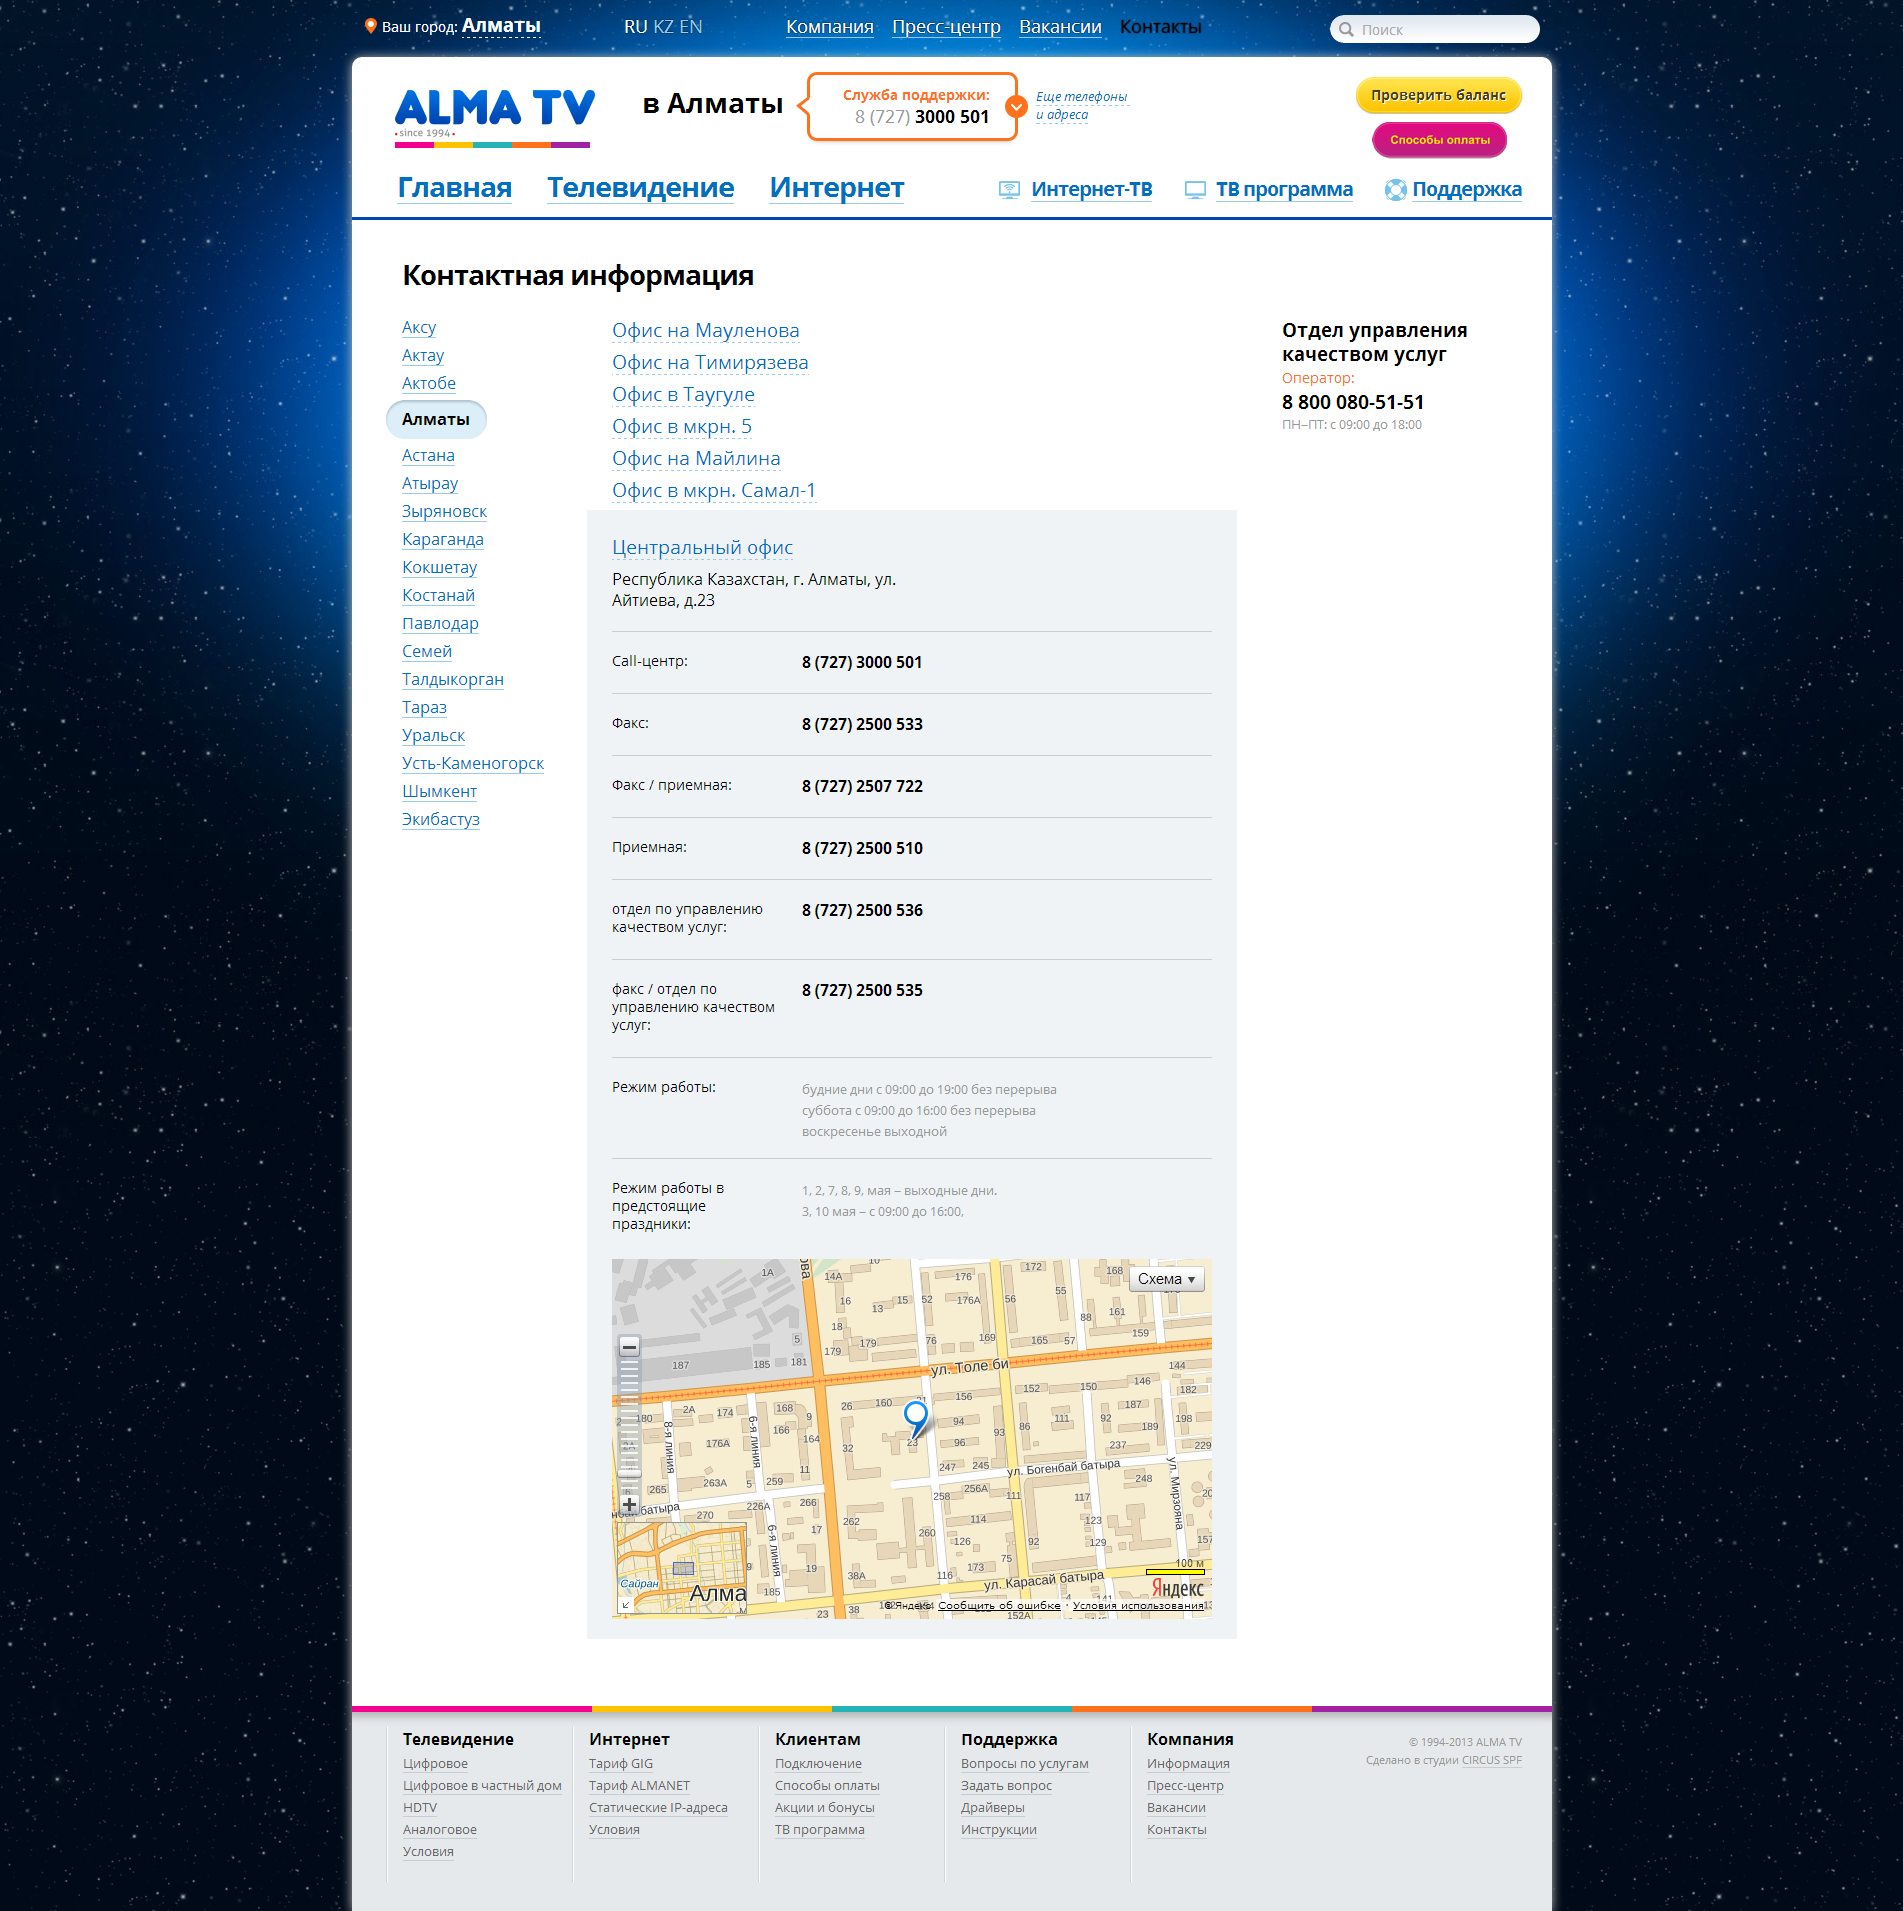Expand the "Офис в мкрн. 5" section
The width and height of the screenshot is (1903, 1911).
682,427
